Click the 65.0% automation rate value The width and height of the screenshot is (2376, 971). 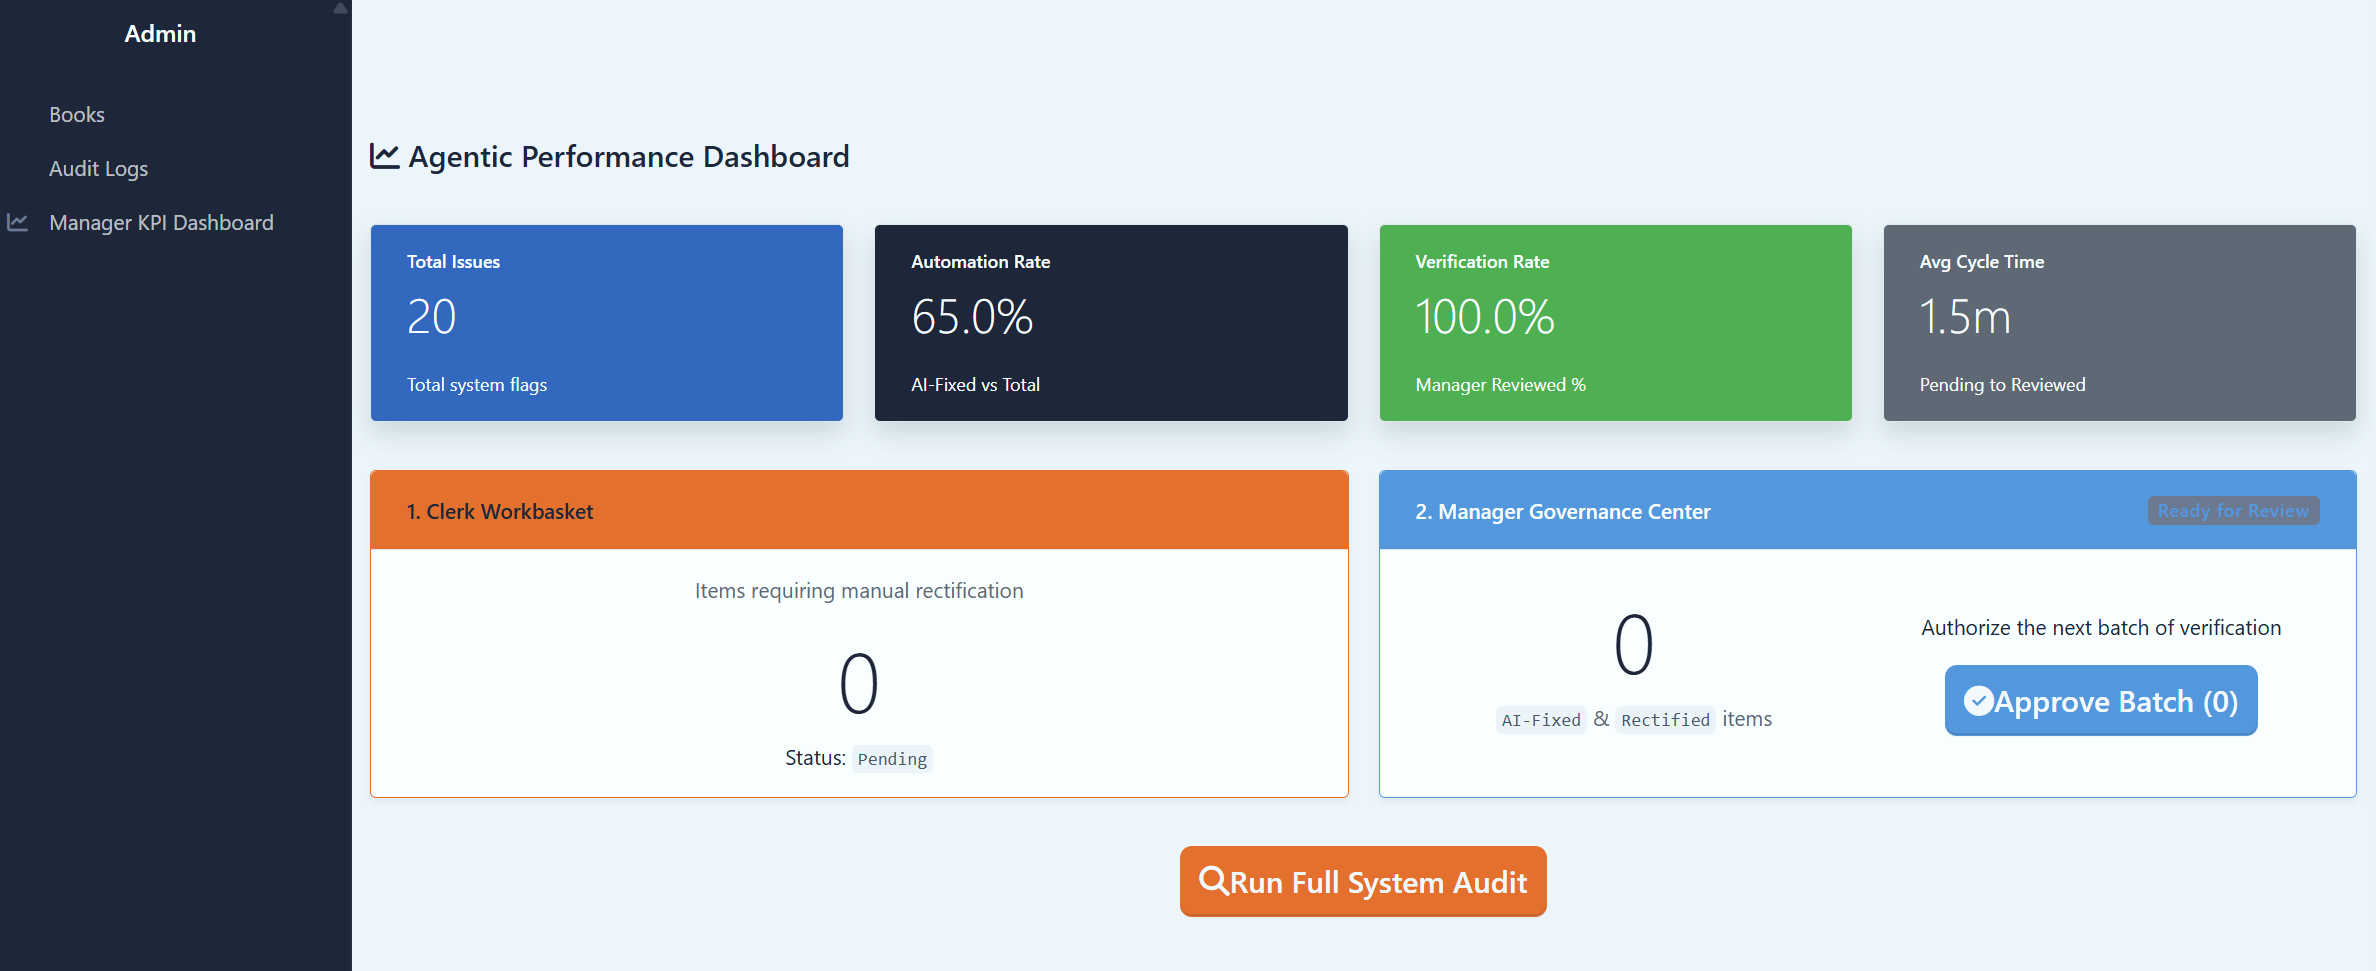(972, 318)
